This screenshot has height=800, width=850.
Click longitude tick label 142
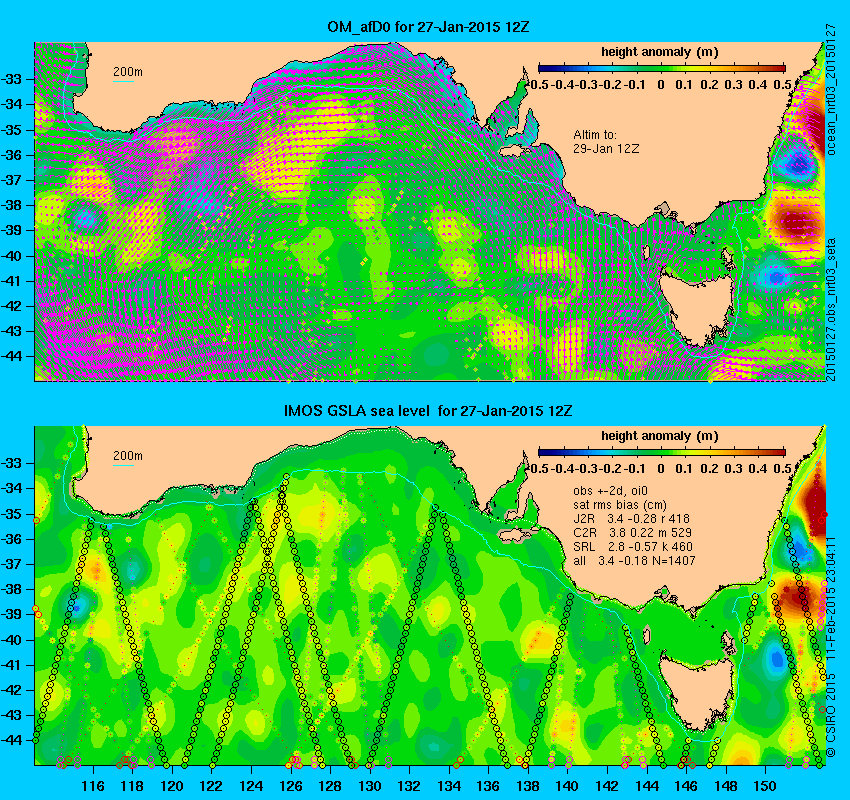607,786
